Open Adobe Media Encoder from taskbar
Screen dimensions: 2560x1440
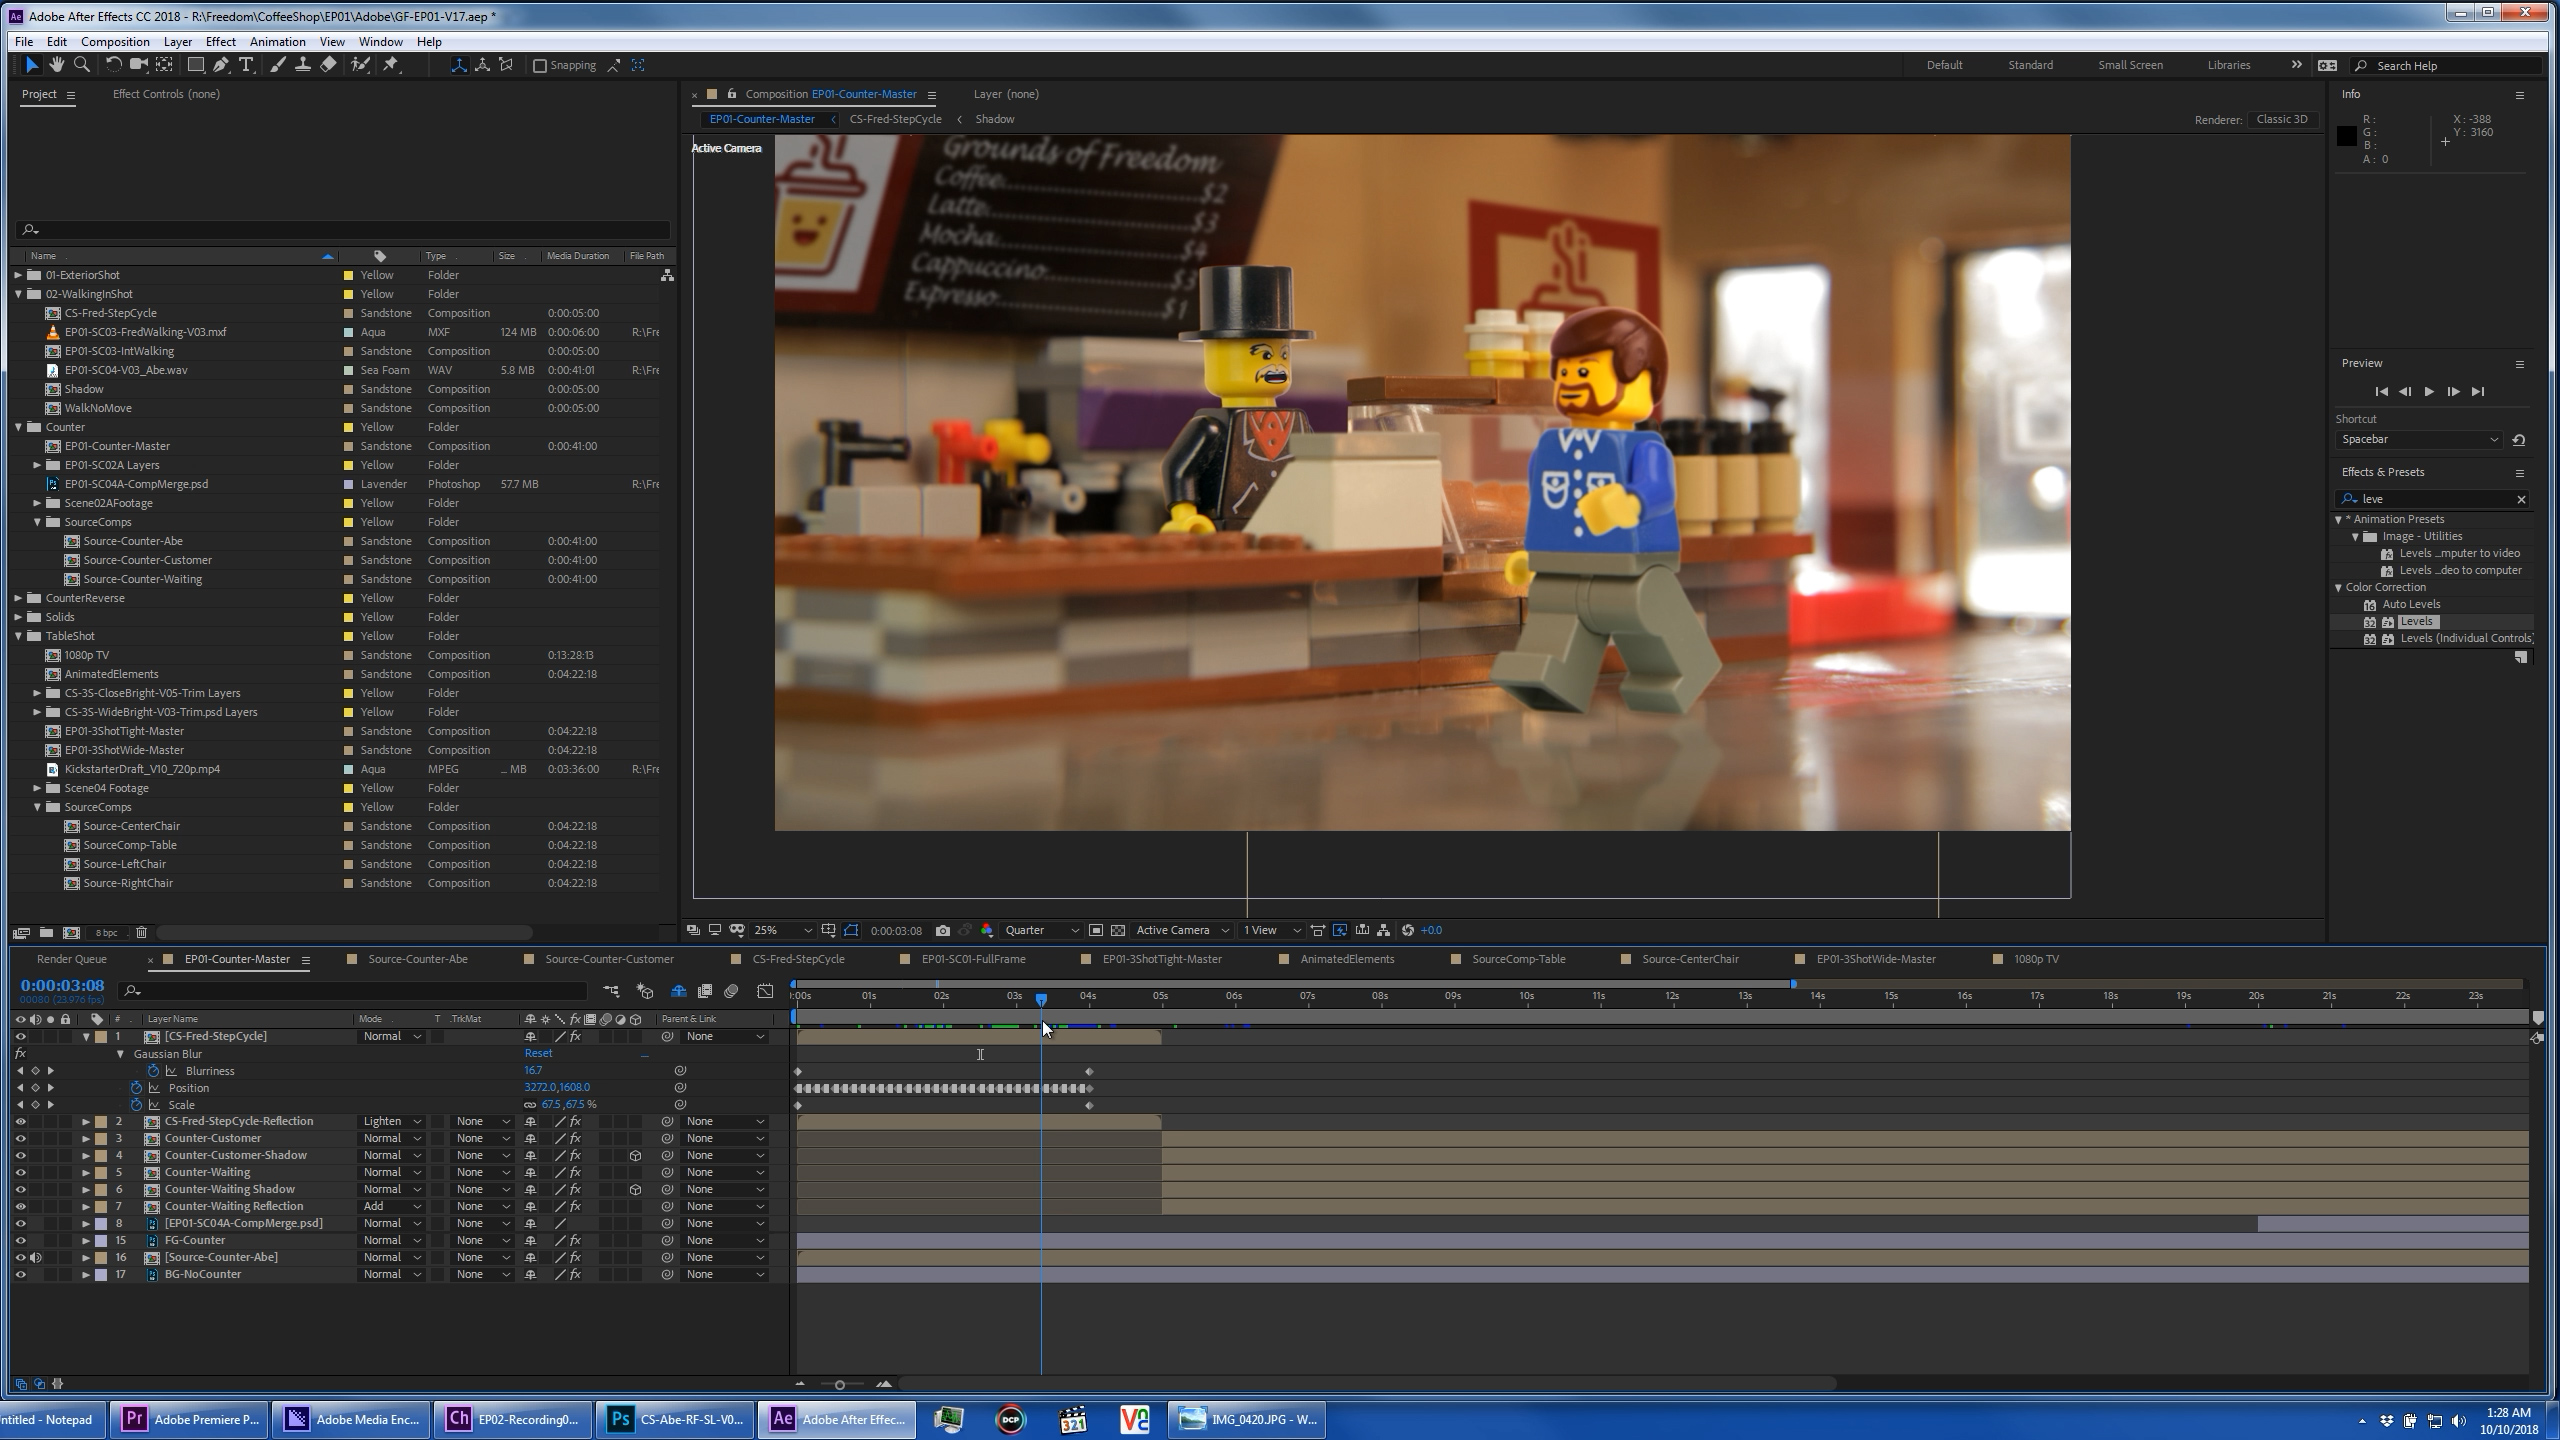tap(352, 1419)
